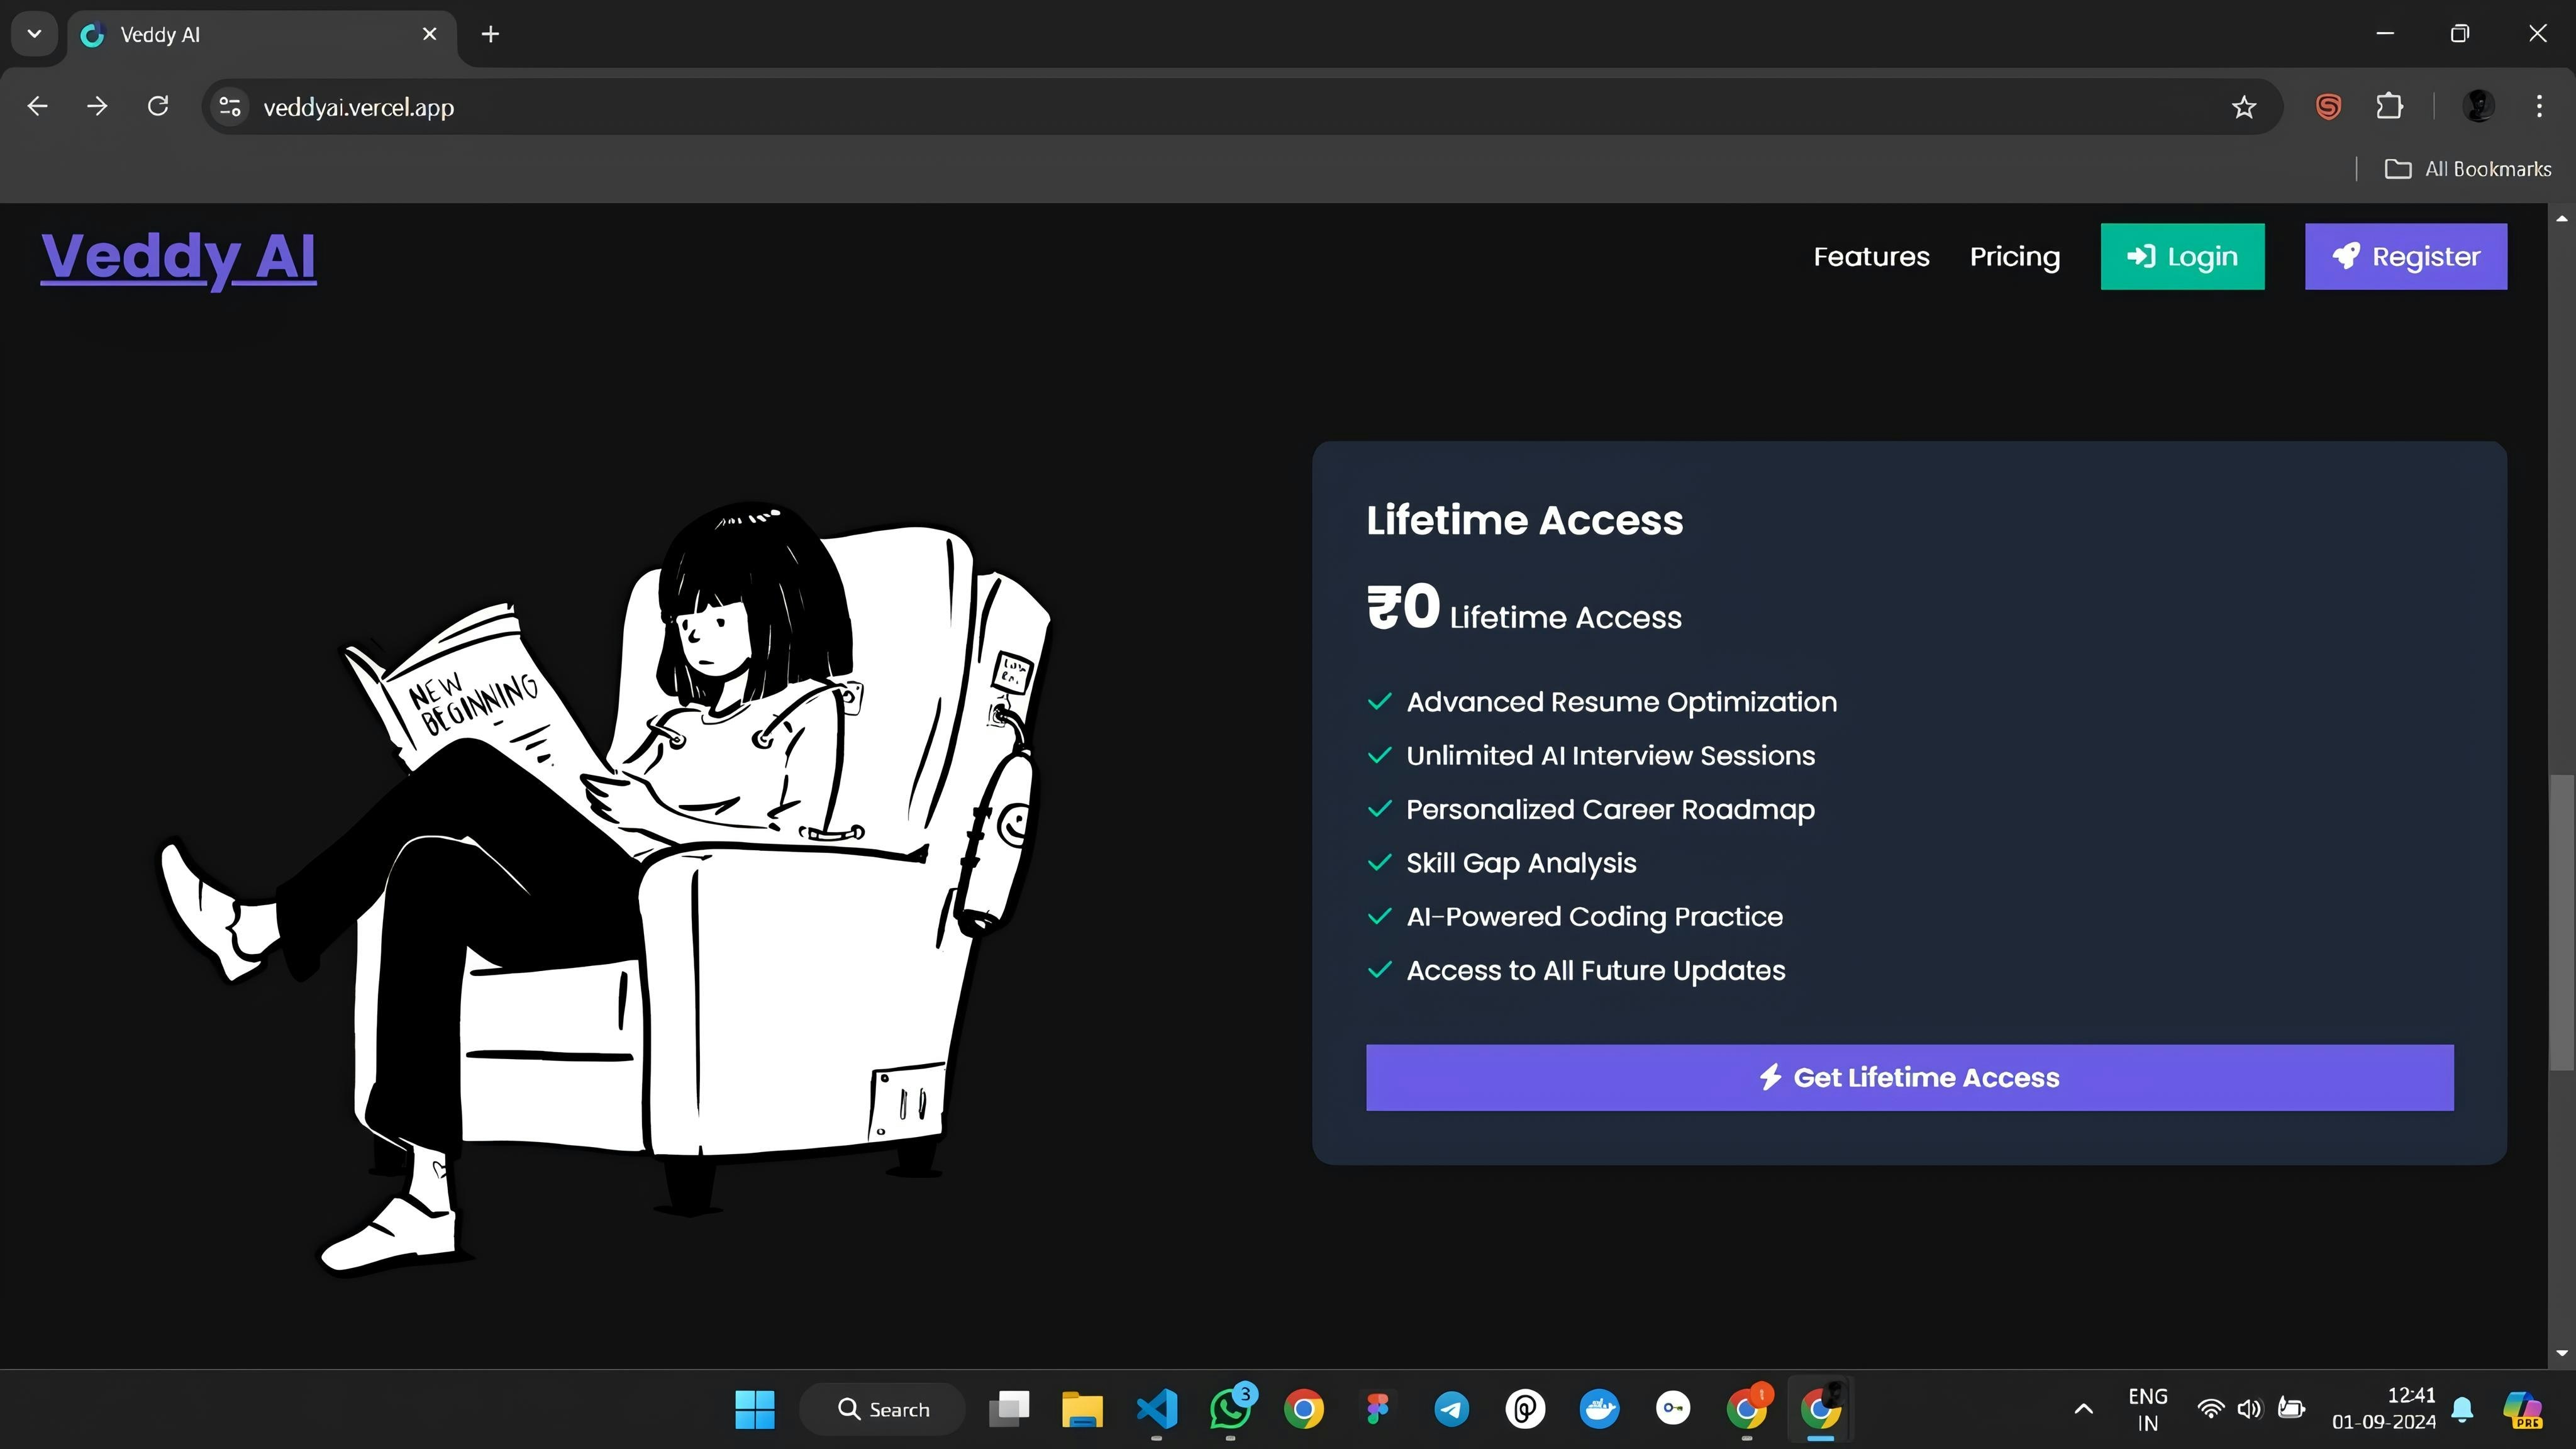Open Visual Studio Code from taskbar

1156,1409
